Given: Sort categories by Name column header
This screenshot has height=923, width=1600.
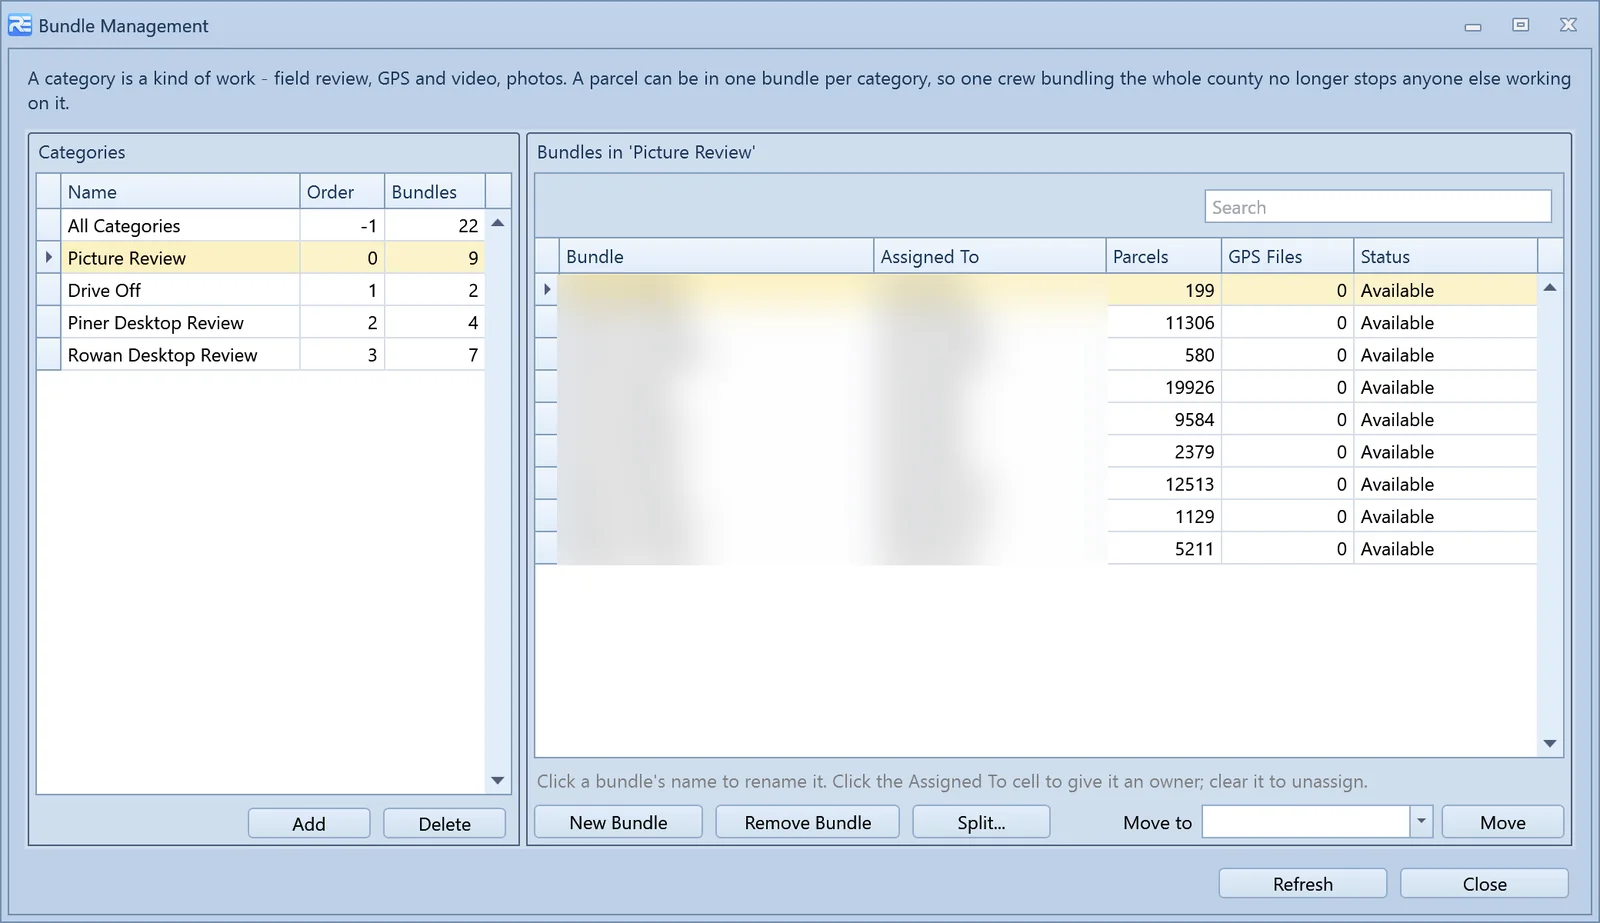Looking at the screenshot, I should click(x=180, y=192).
